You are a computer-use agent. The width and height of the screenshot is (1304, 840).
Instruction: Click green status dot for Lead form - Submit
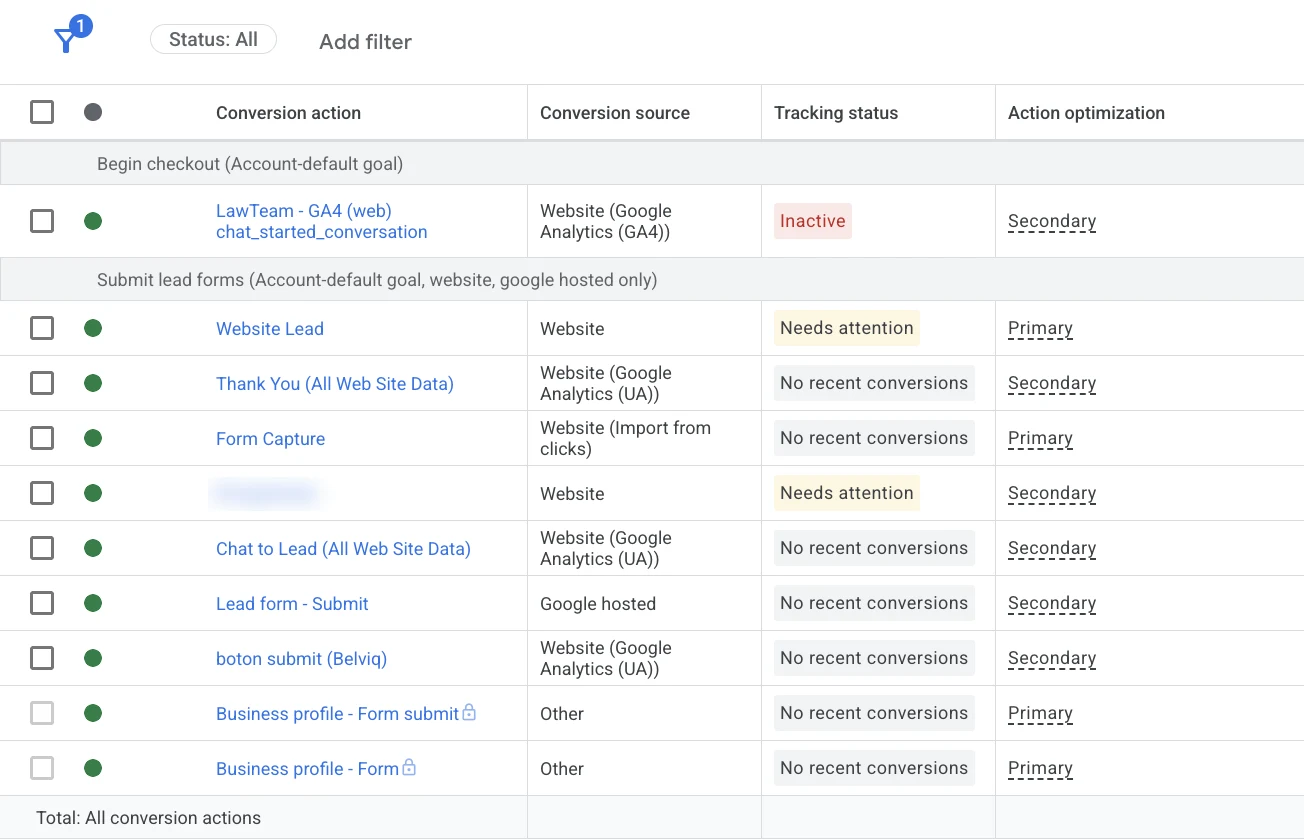(93, 603)
